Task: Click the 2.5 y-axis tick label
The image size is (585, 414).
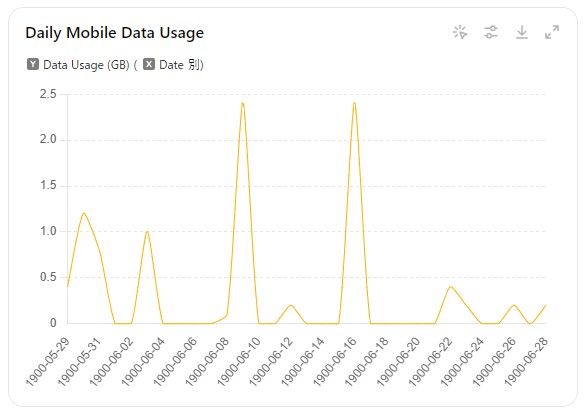Action: click(x=48, y=94)
